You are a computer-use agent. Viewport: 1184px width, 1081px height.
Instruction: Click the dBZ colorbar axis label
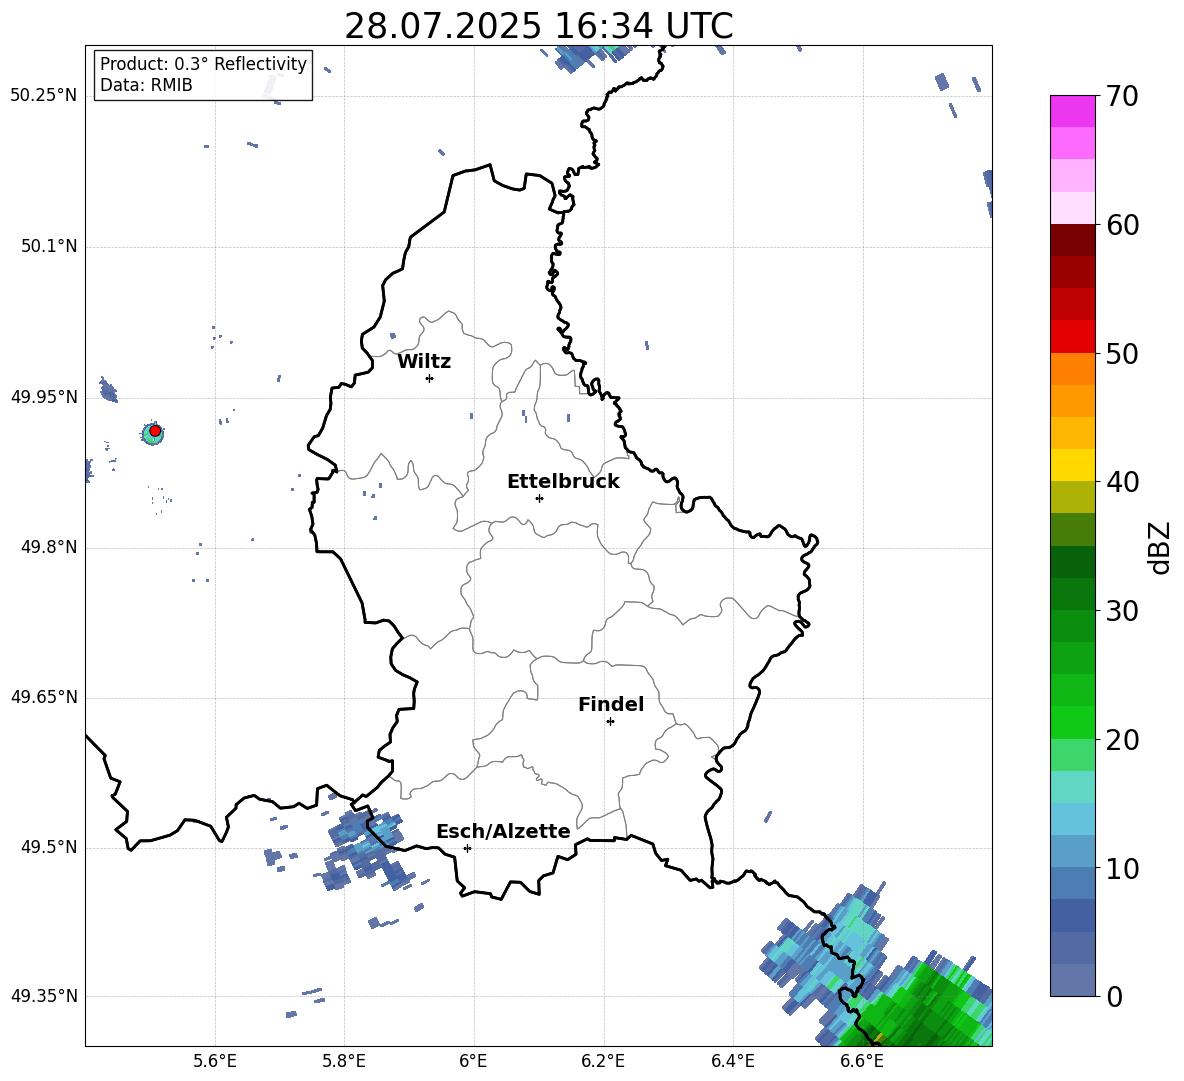tap(1161, 547)
